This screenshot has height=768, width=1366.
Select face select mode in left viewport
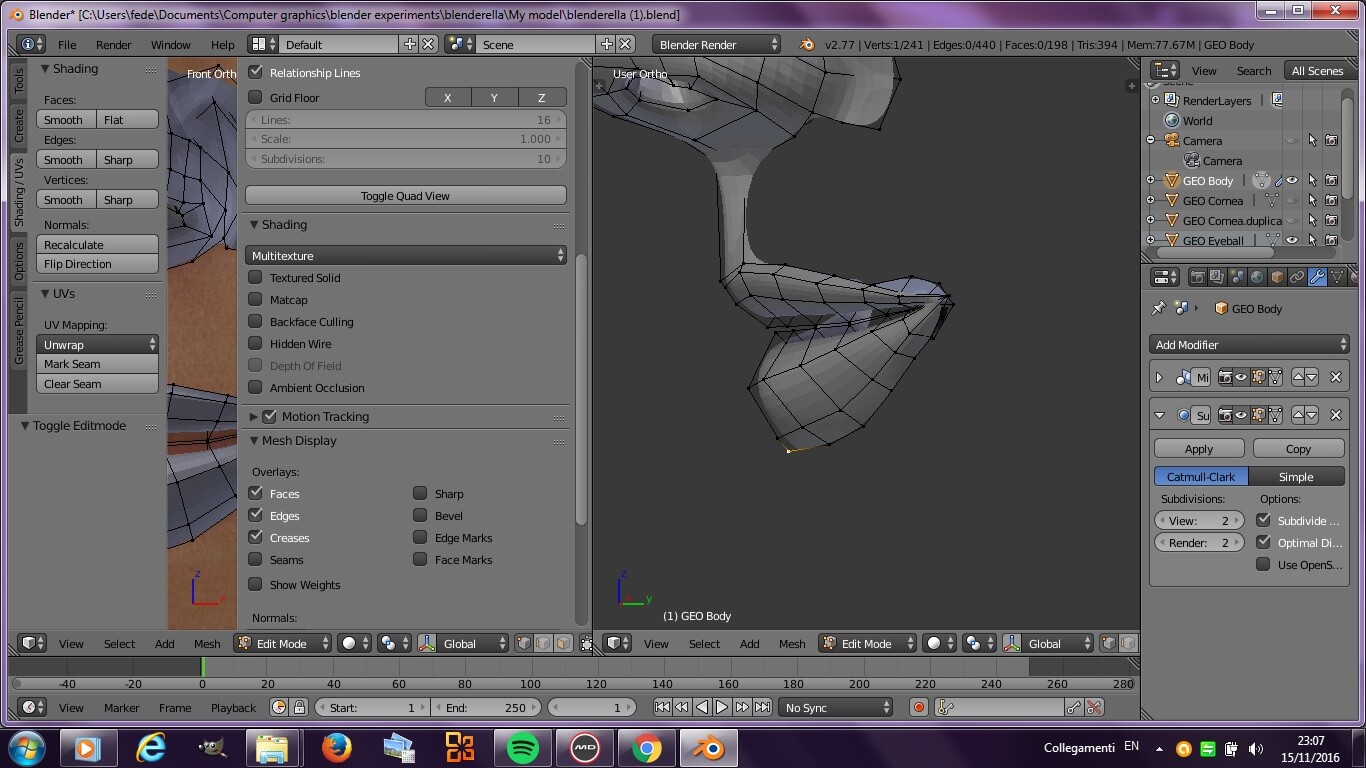[563, 643]
